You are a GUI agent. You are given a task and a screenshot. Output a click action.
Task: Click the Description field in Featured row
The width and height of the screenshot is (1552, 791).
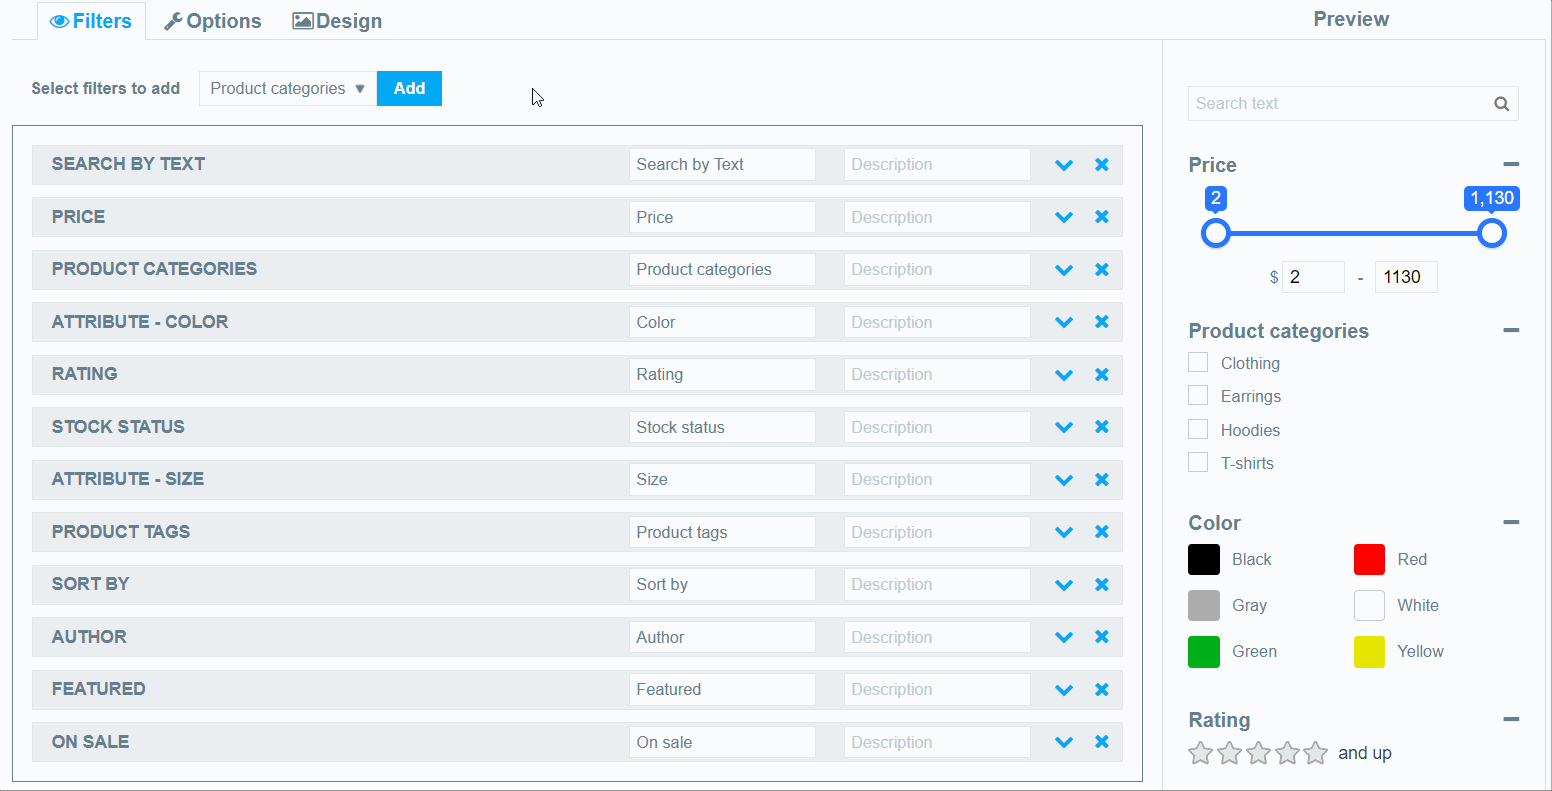click(x=937, y=690)
